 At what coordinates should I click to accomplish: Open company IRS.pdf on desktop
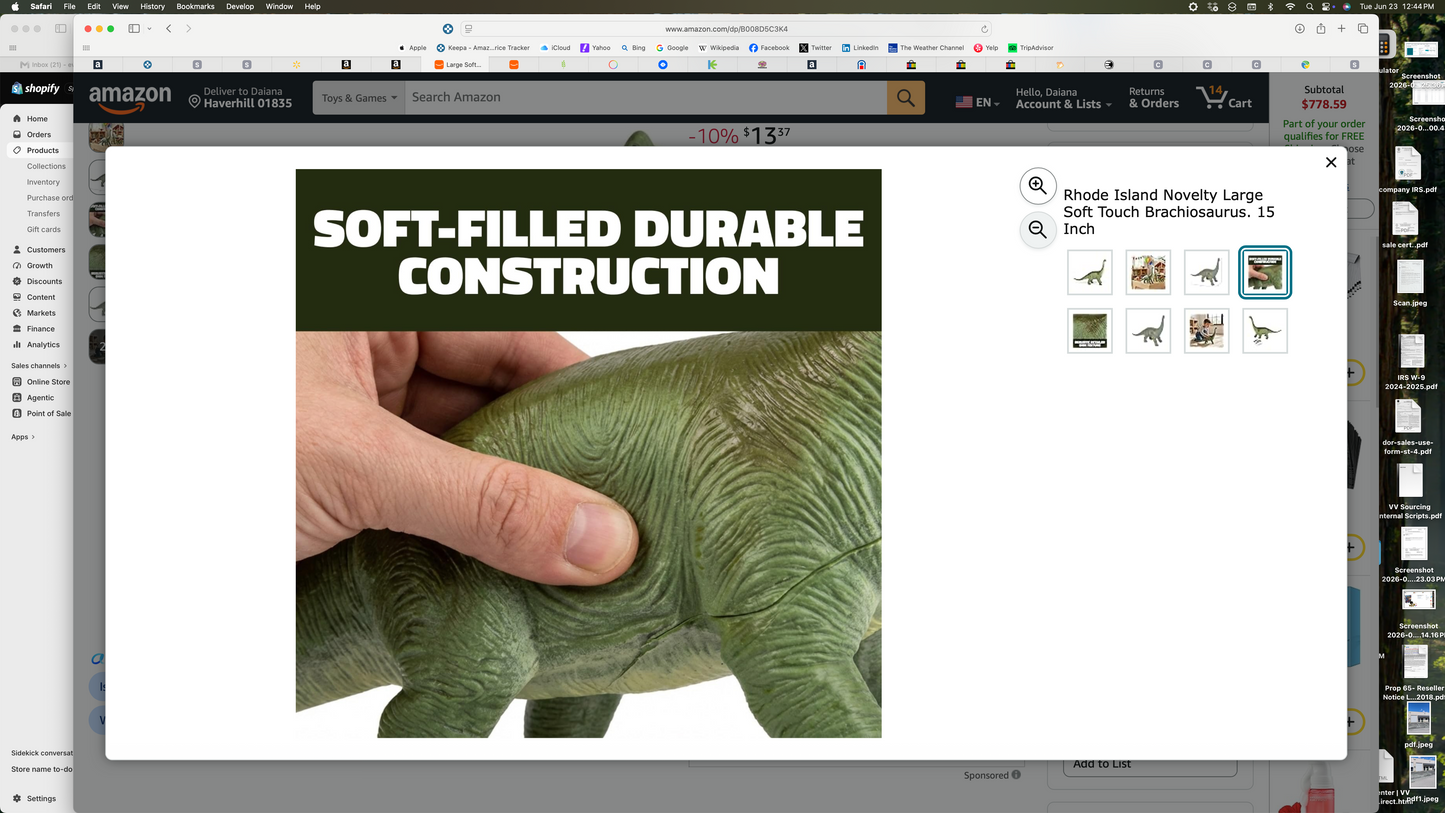coord(1408,170)
